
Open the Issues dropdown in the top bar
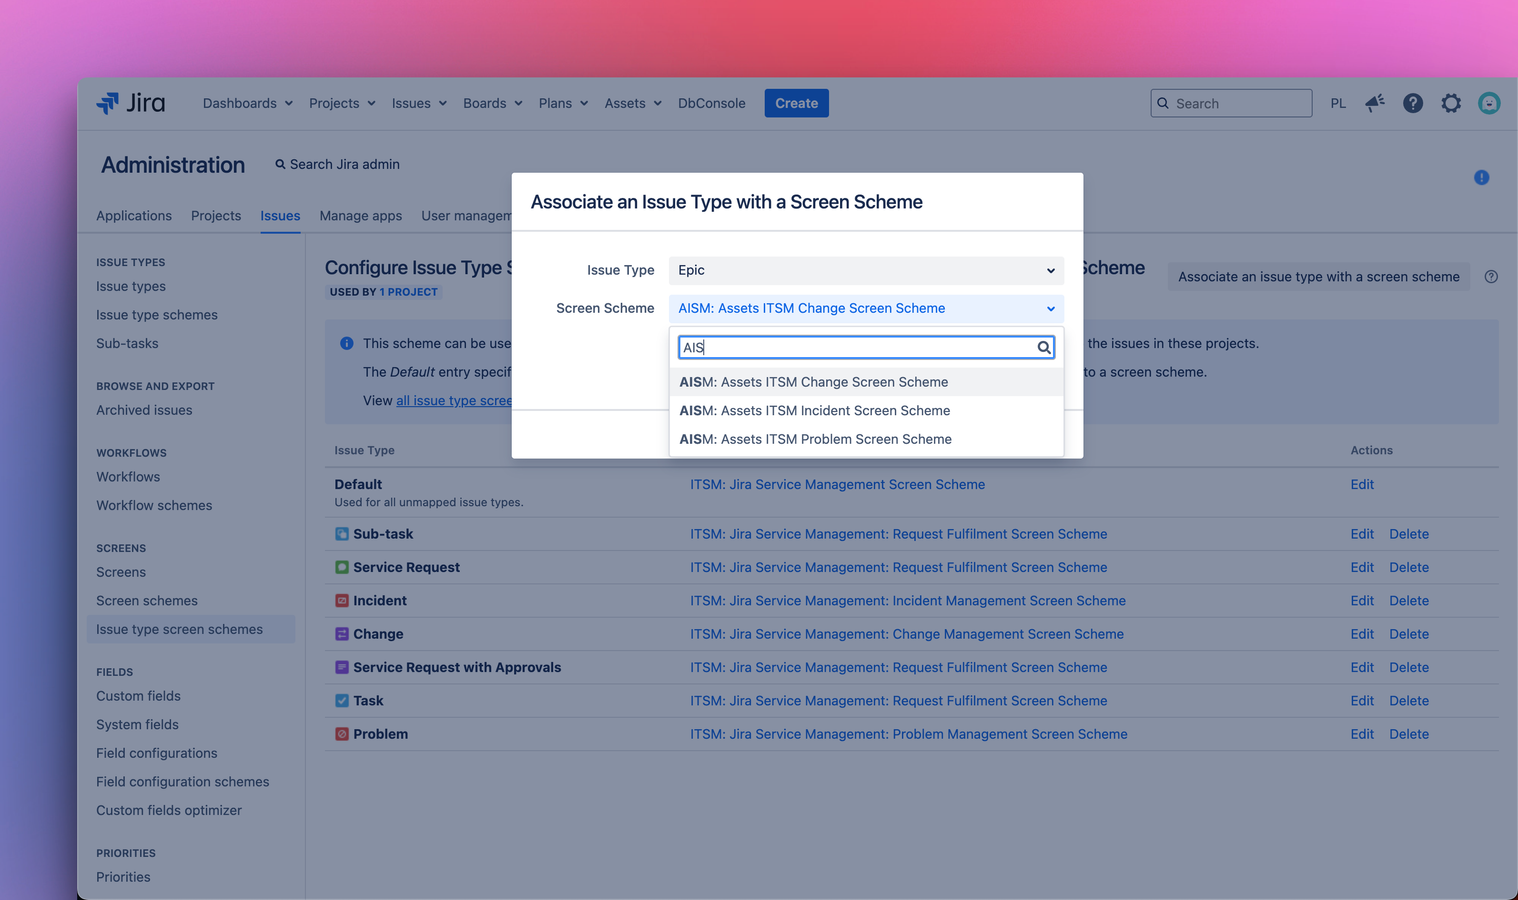coord(419,103)
